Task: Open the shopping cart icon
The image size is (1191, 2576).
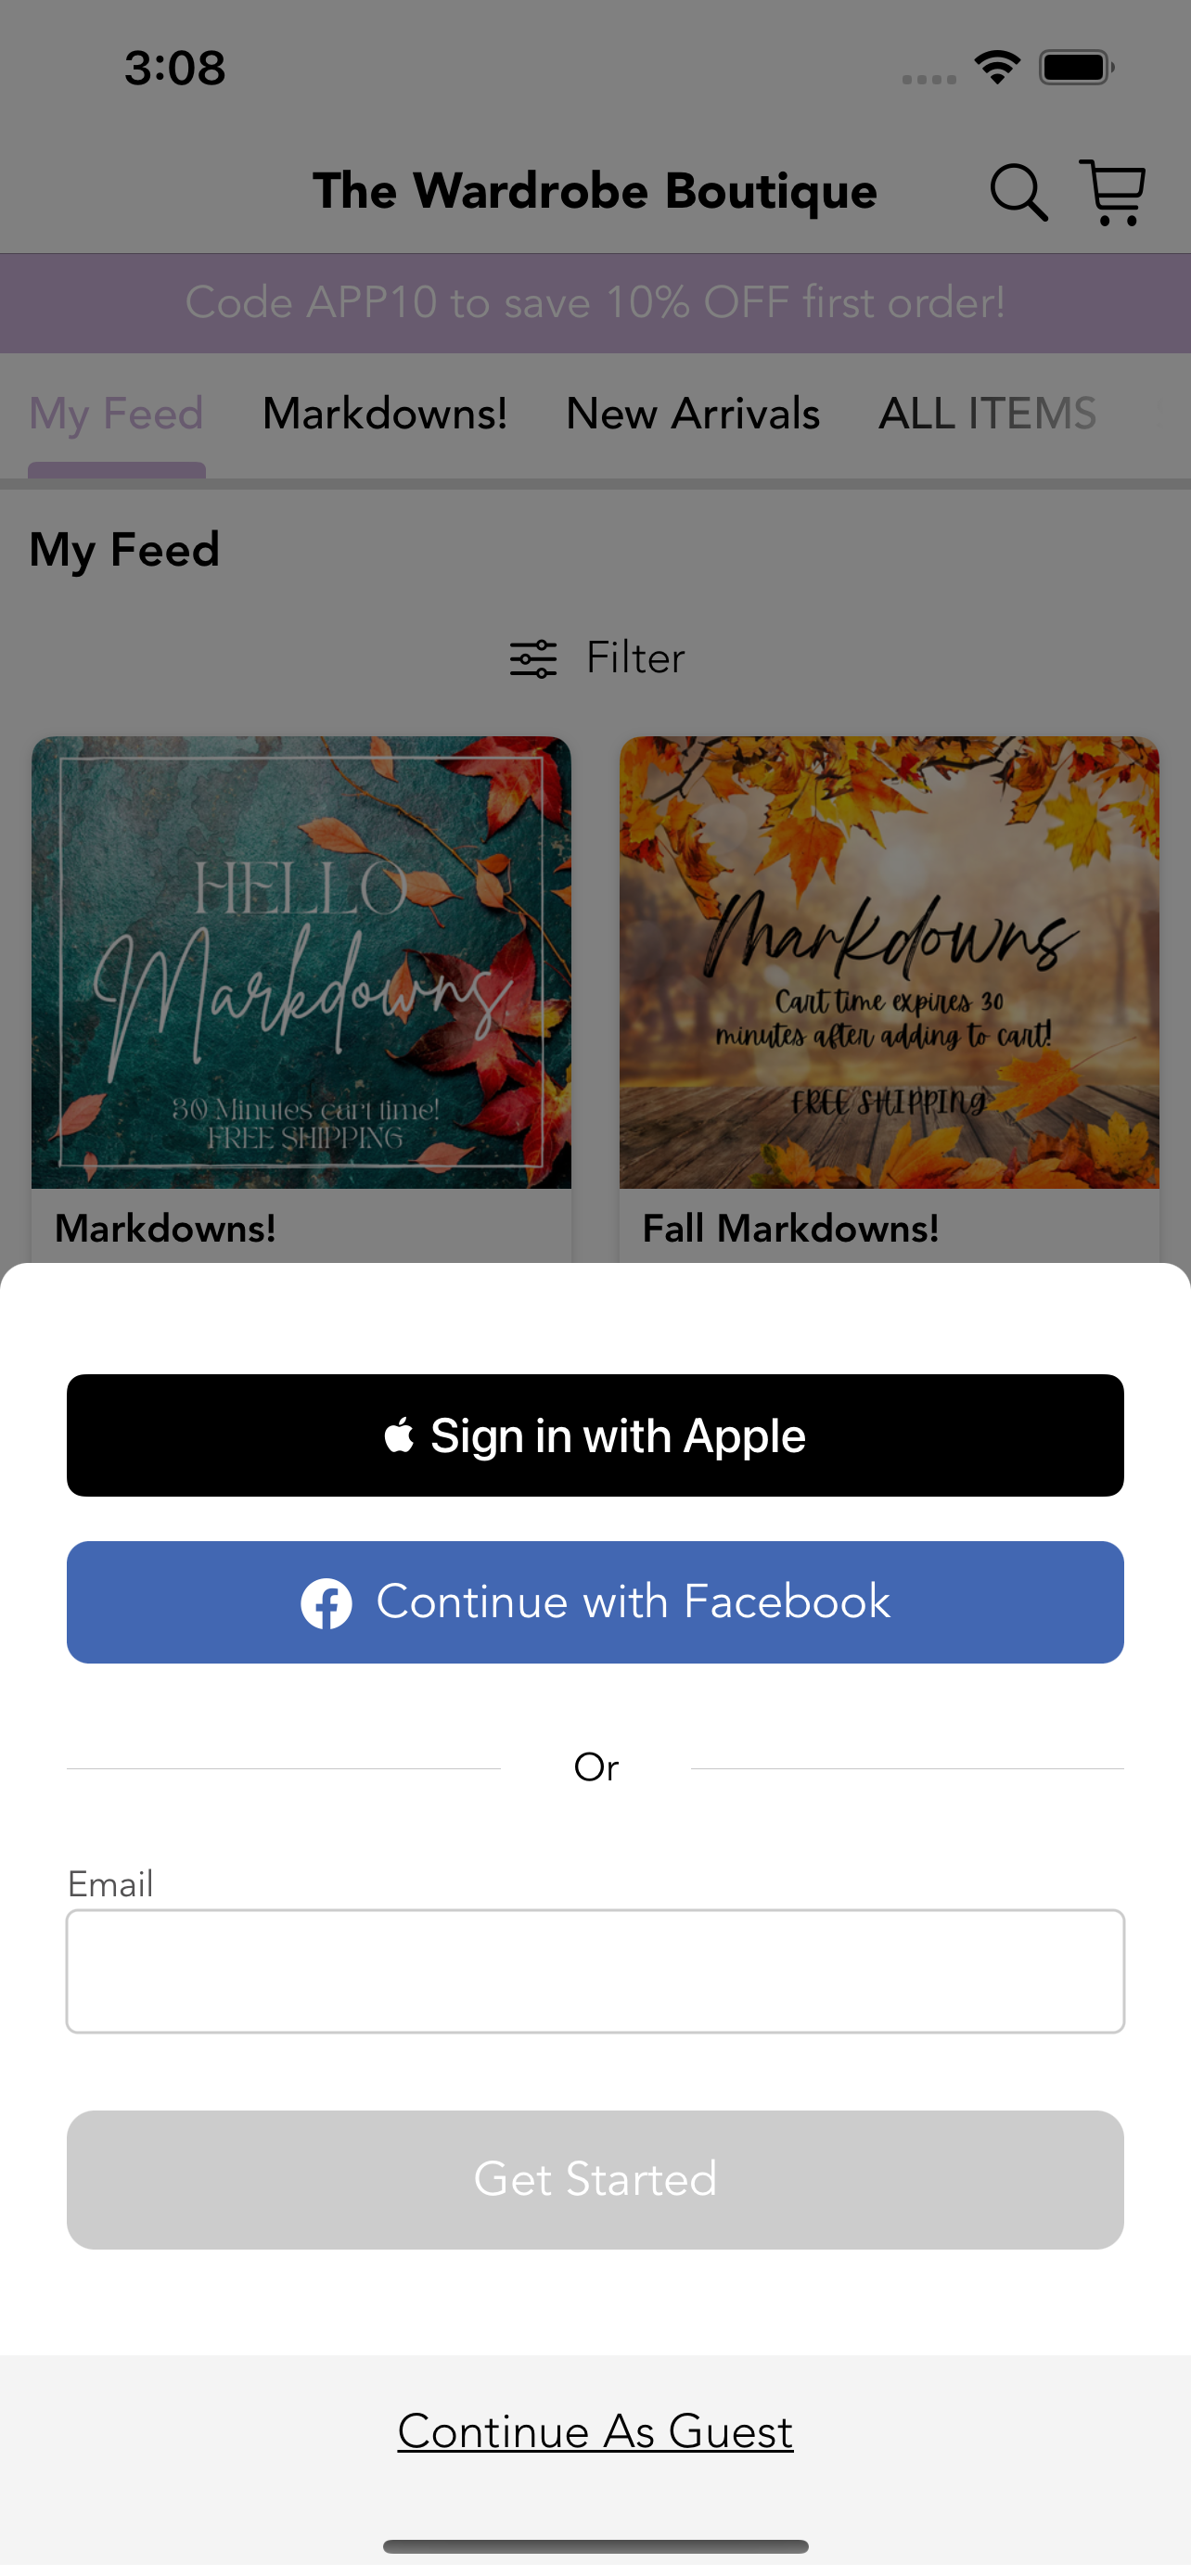Action: click(1112, 192)
